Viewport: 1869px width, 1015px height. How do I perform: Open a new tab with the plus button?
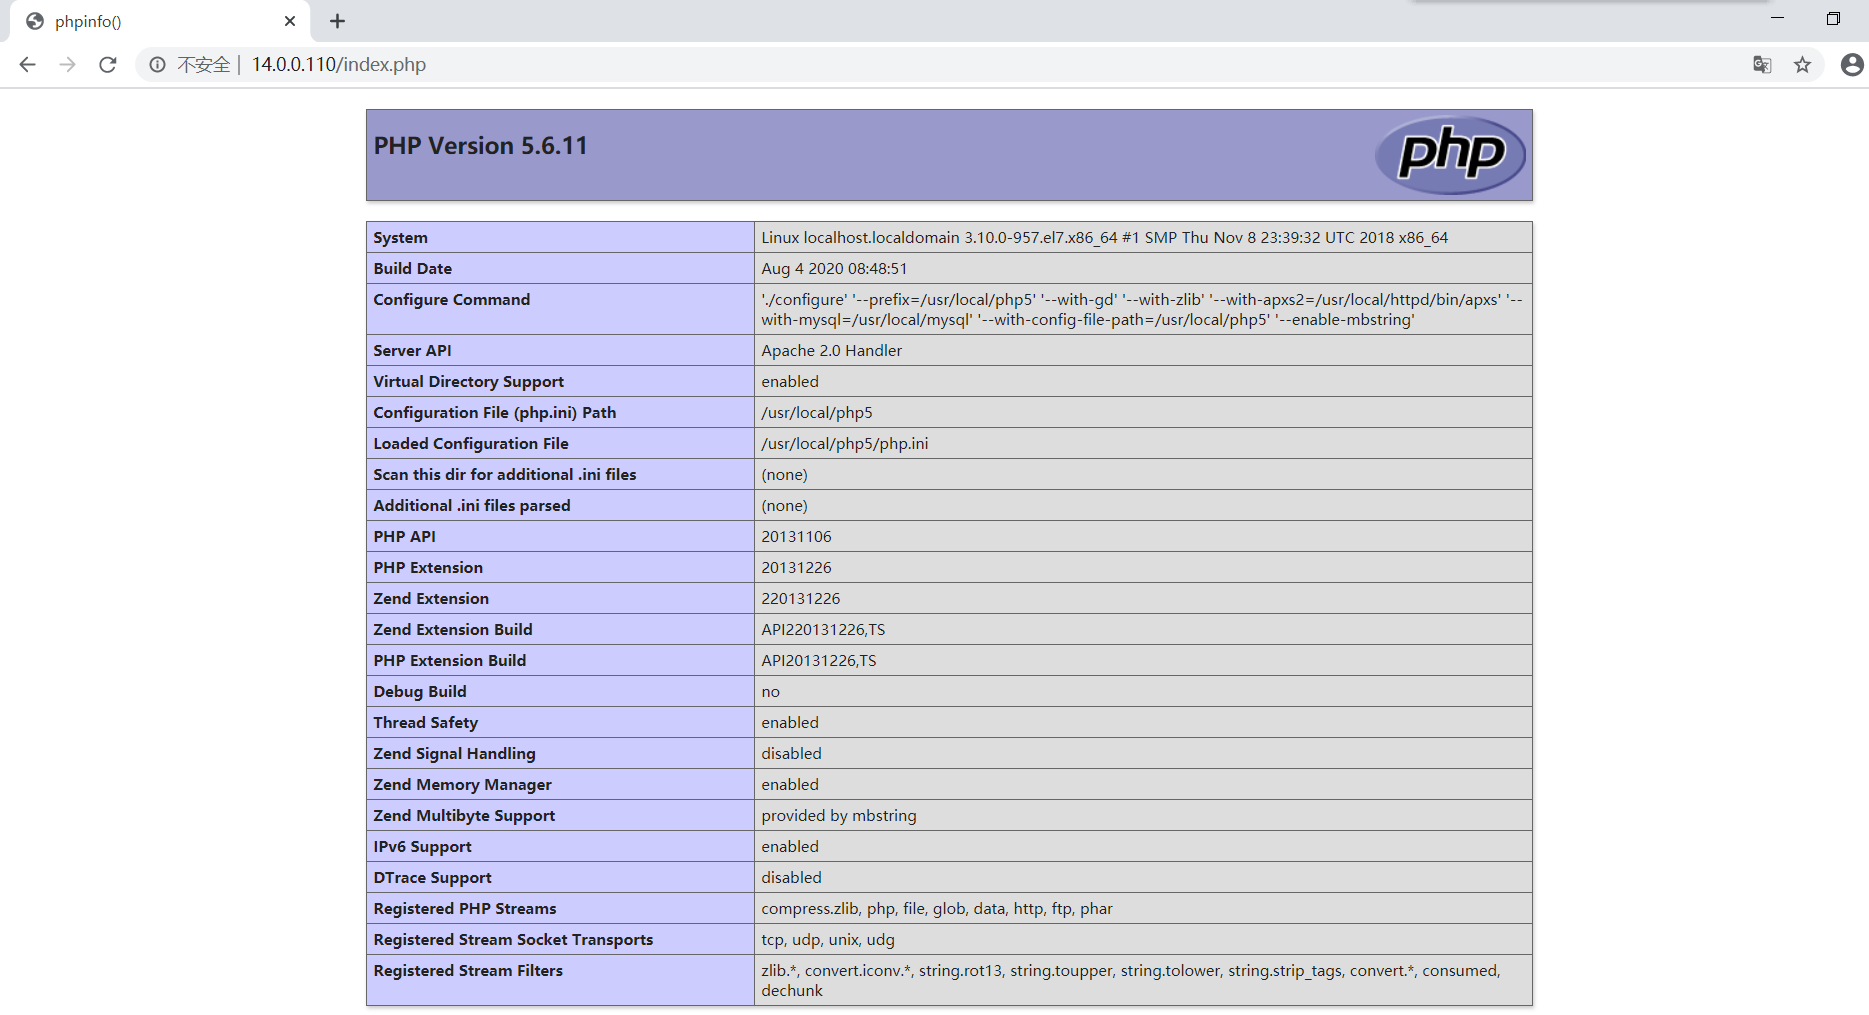tap(338, 21)
